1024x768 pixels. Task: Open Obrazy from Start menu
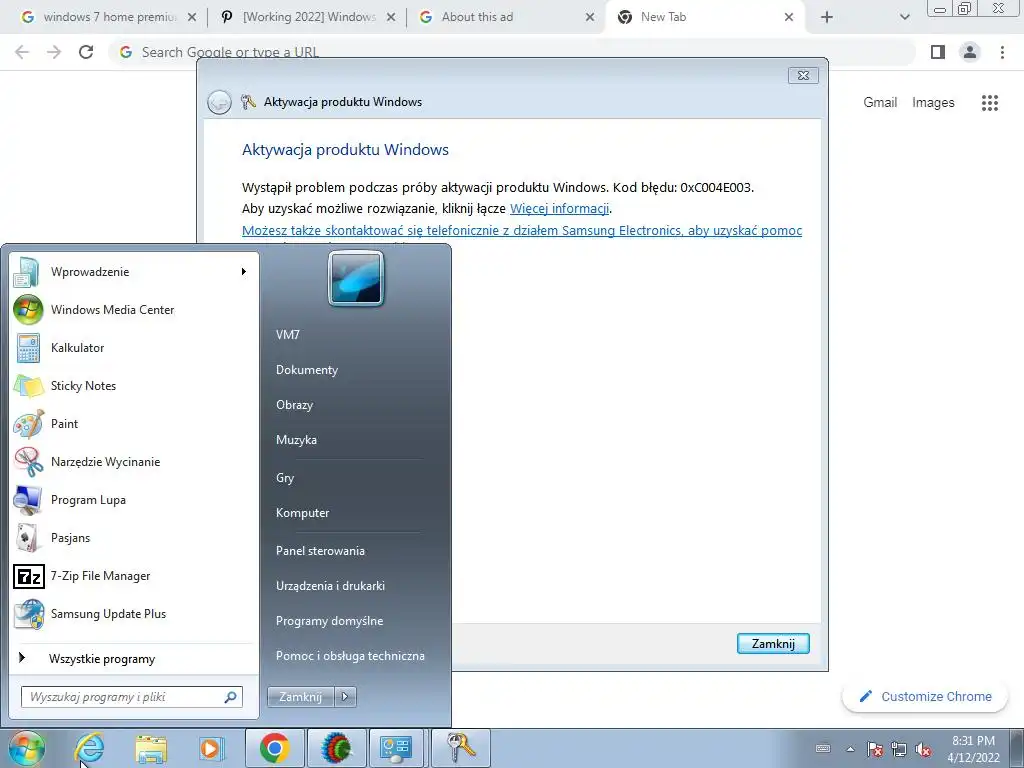click(295, 405)
